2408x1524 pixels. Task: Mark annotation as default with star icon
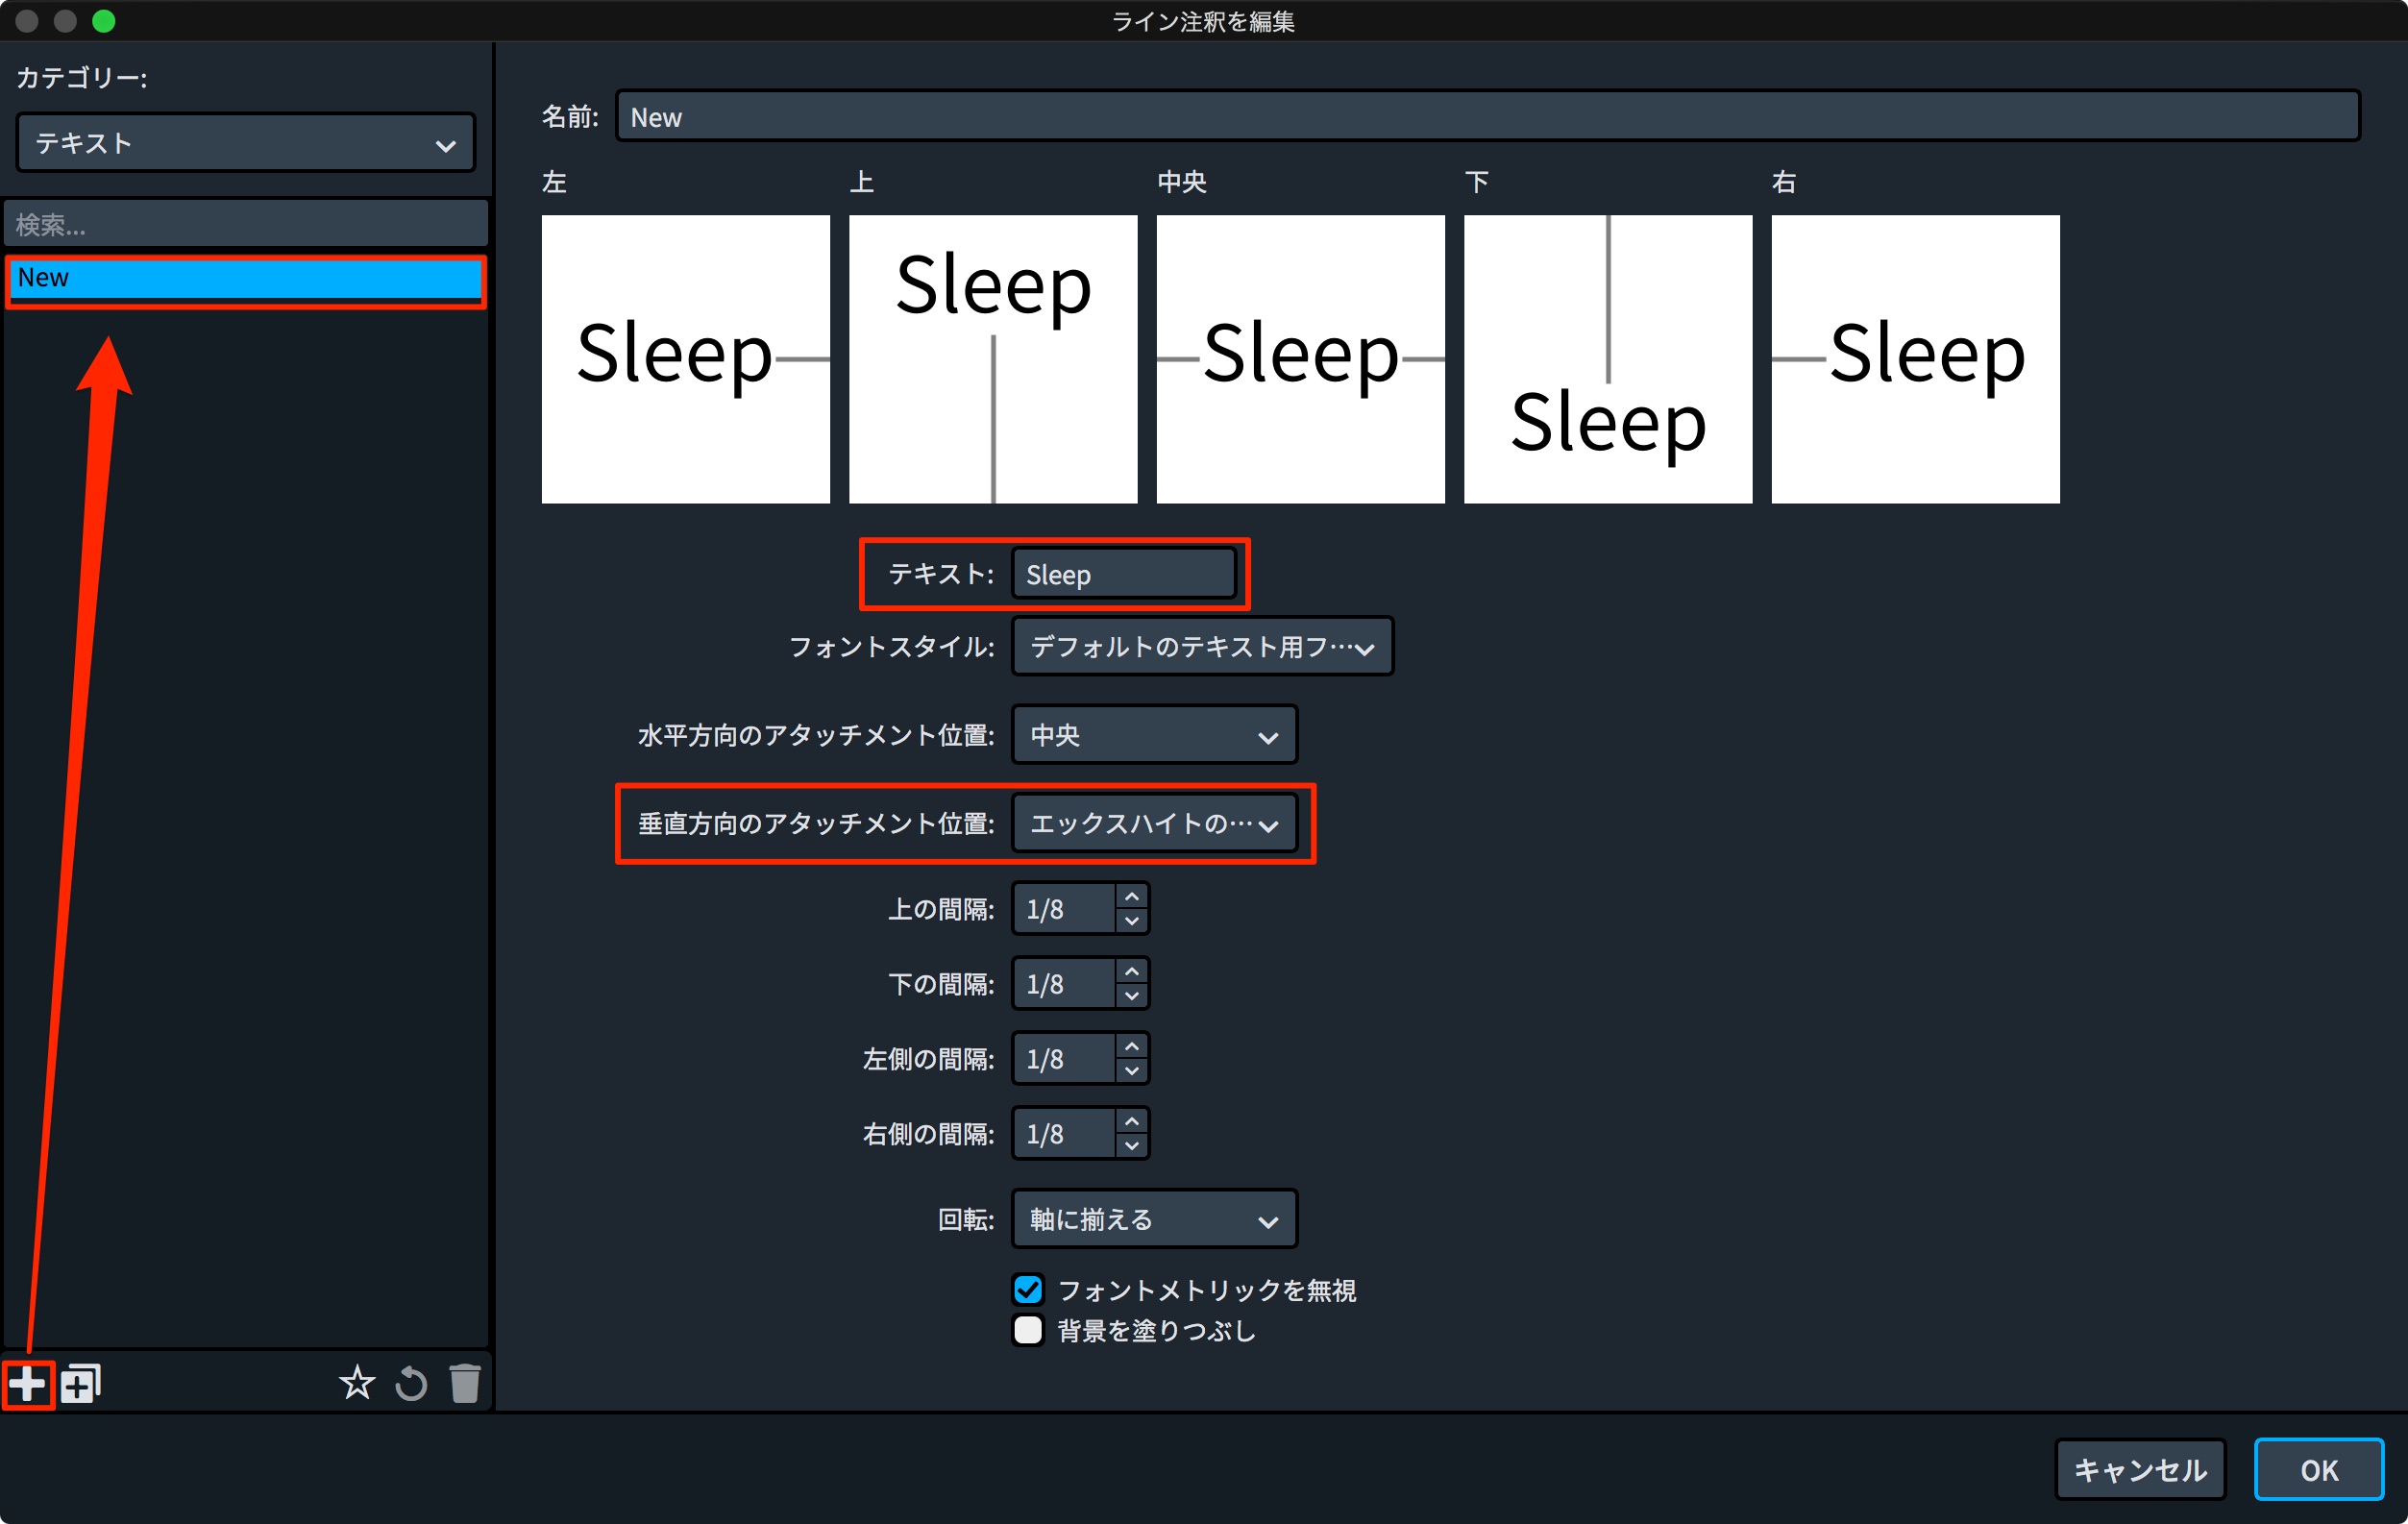[x=357, y=1384]
